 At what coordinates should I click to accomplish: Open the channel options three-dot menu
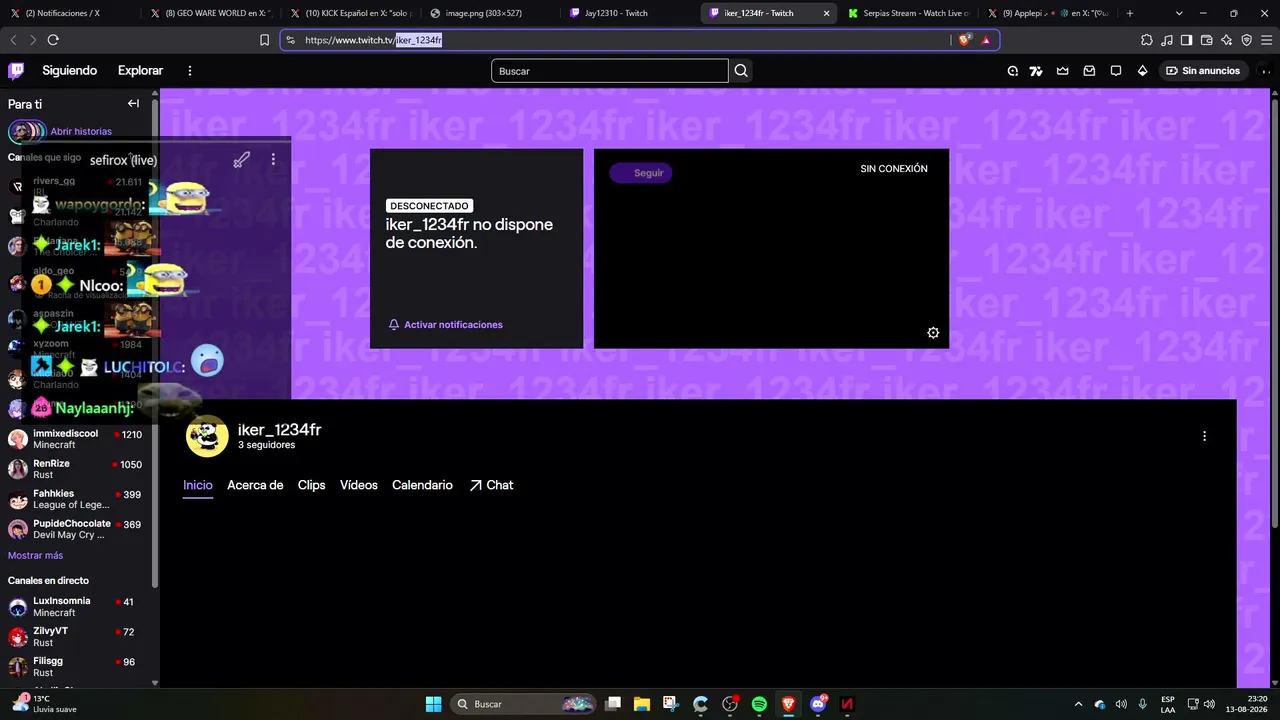pyautogui.click(x=1204, y=436)
